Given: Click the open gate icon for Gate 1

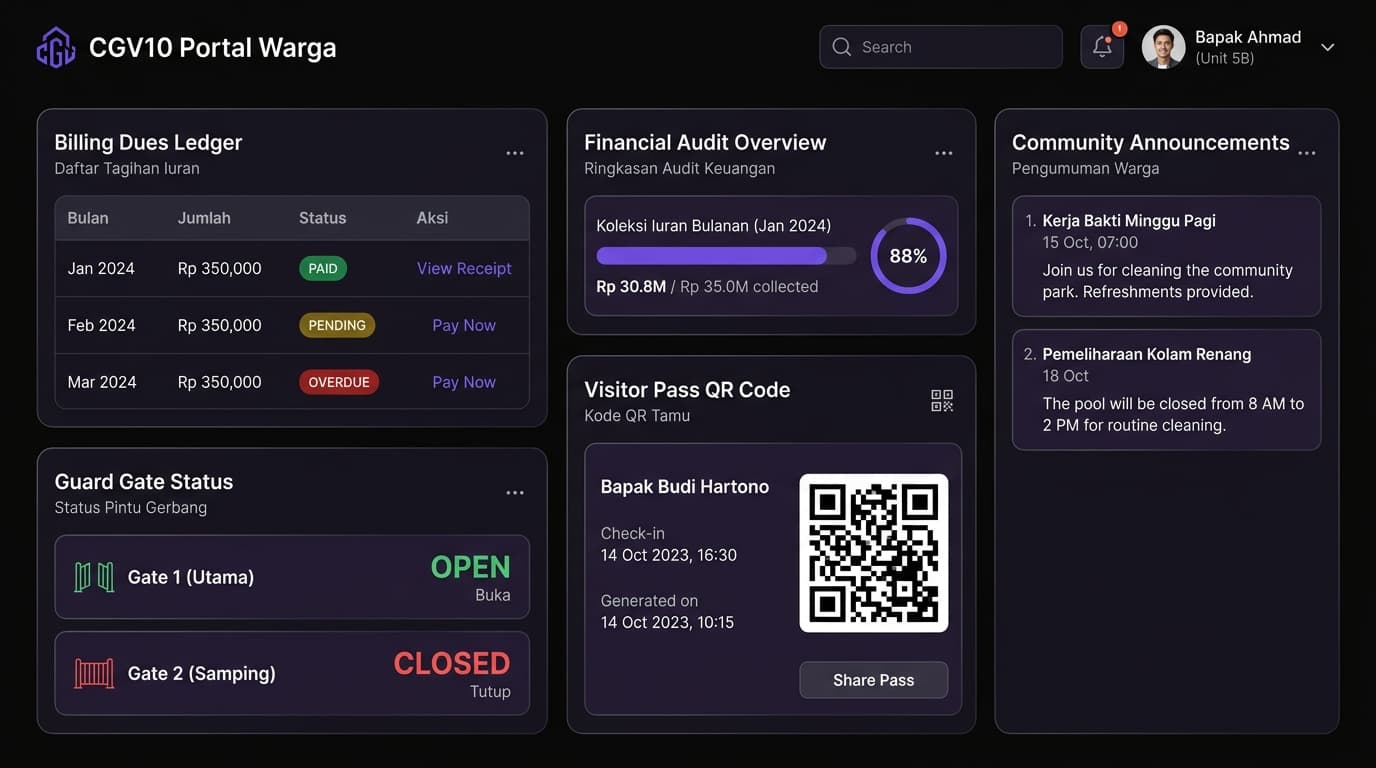Looking at the screenshot, I should (94, 577).
